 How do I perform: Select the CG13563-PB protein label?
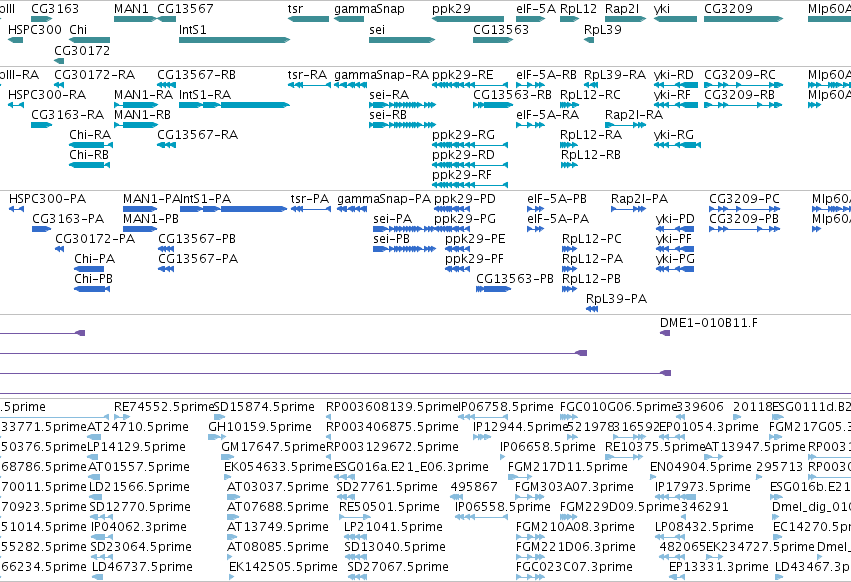pos(515,279)
